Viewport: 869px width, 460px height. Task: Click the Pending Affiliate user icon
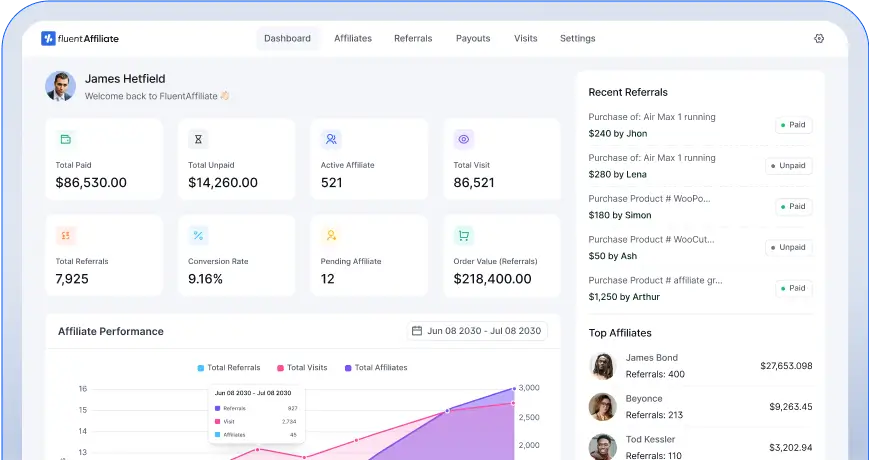tap(331, 236)
